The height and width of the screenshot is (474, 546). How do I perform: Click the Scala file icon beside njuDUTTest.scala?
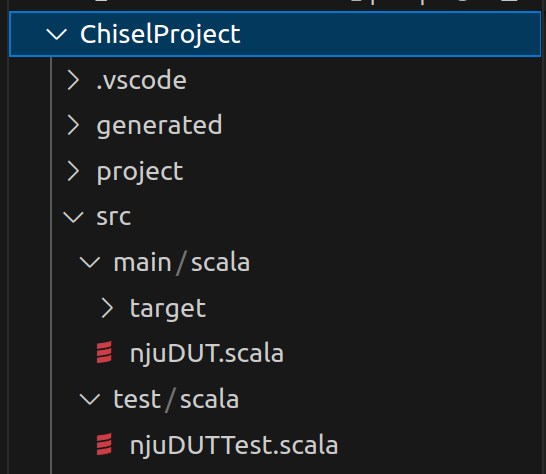point(104,444)
